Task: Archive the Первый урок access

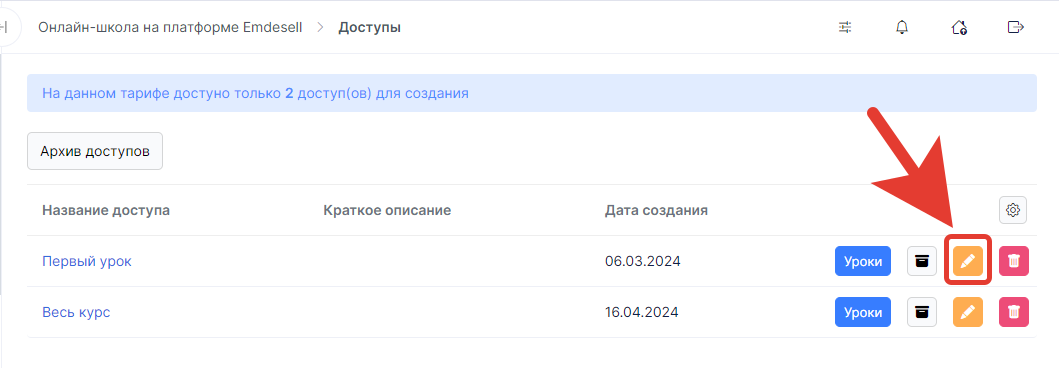Action: [x=922, y=261]
